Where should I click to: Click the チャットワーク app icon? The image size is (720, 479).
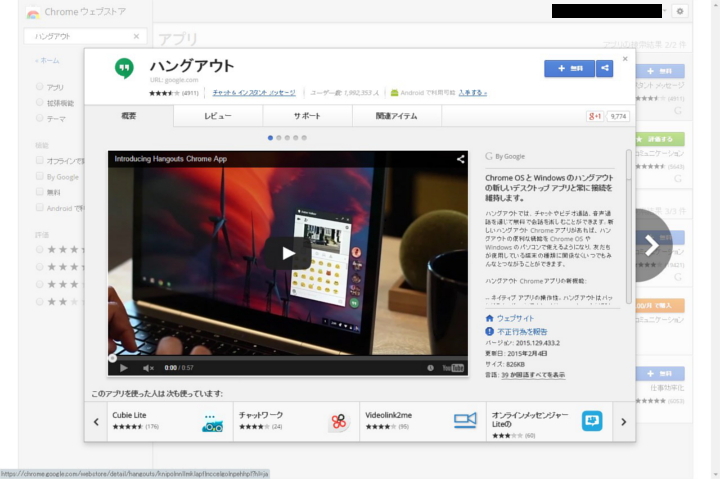(339, 422)
